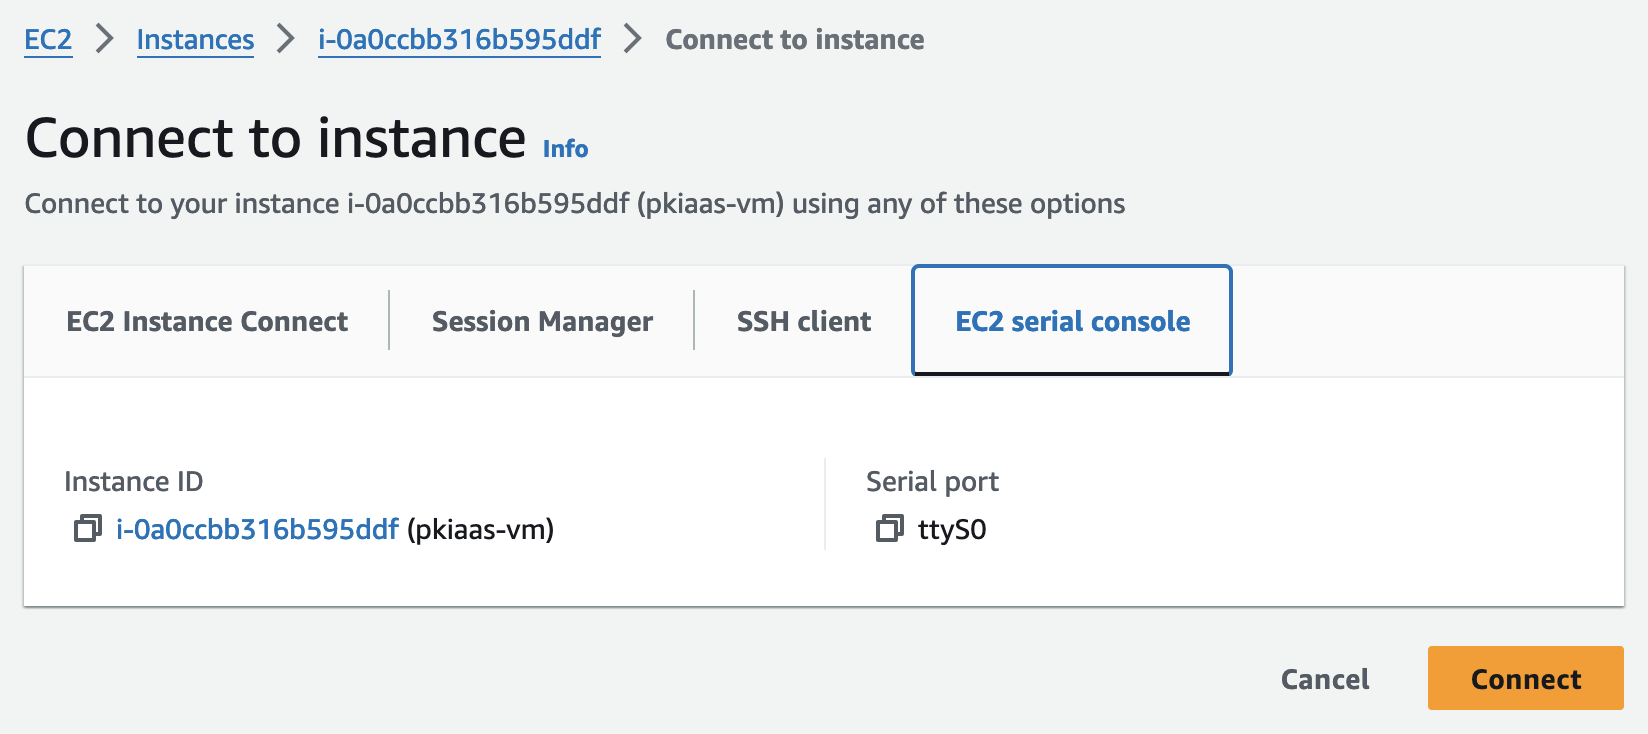1648x734 pixels.
Task: Click the Serial port label
Action: (932, 482)
